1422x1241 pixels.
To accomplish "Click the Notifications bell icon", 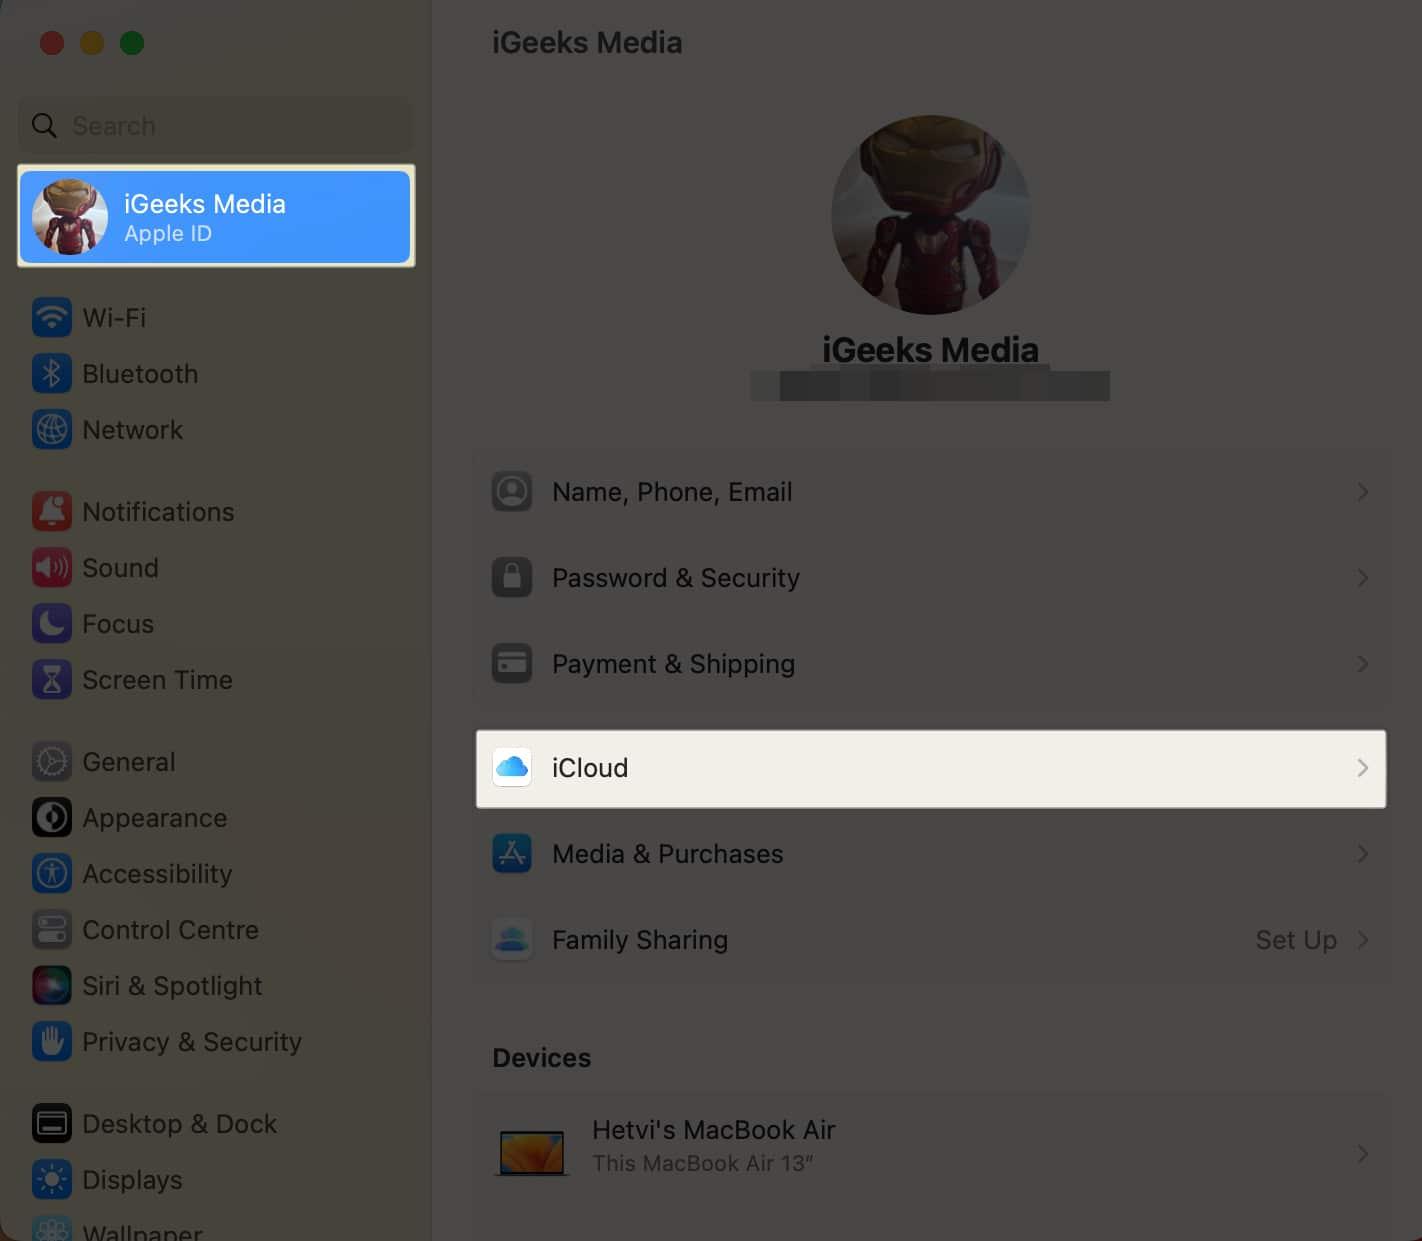I will (52, 512).
